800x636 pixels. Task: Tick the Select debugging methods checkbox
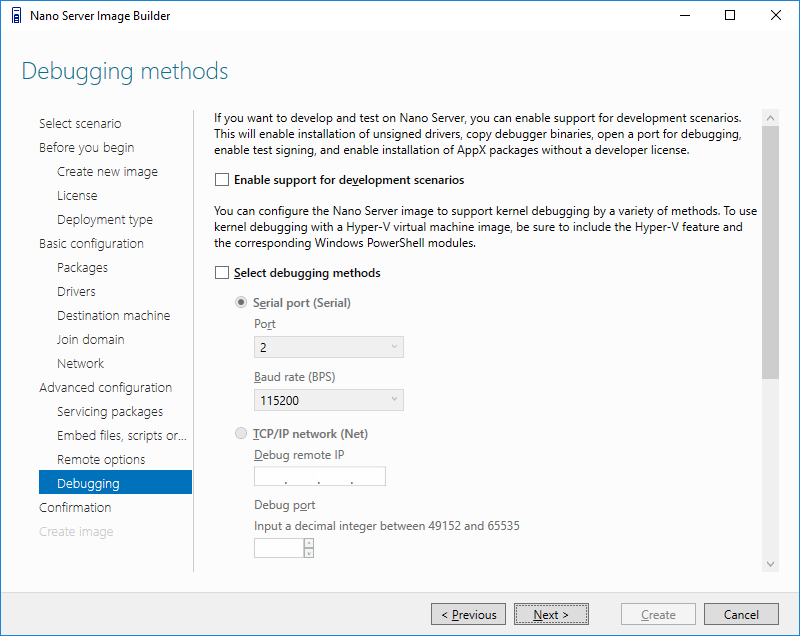coord(221,272)
